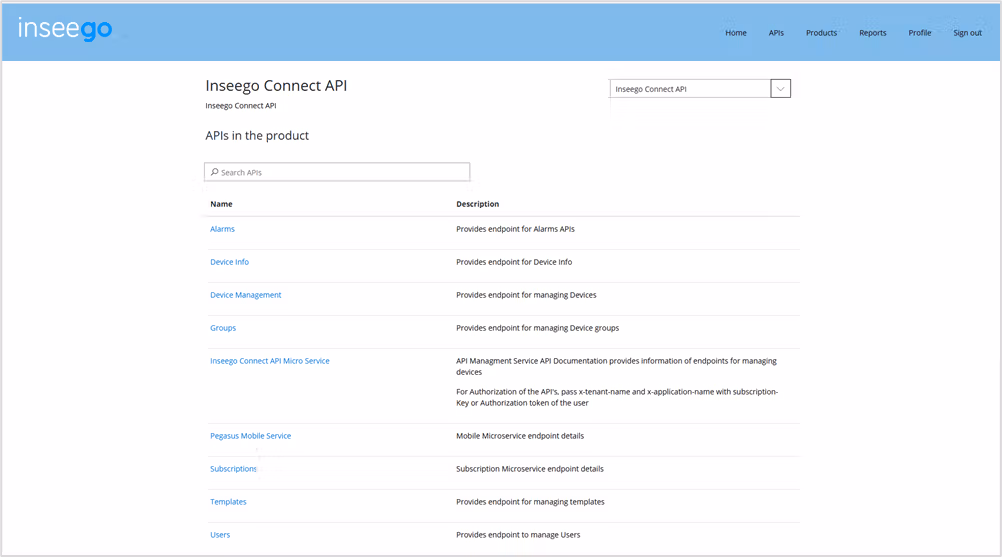Click the inseego logo

(65, 29)
